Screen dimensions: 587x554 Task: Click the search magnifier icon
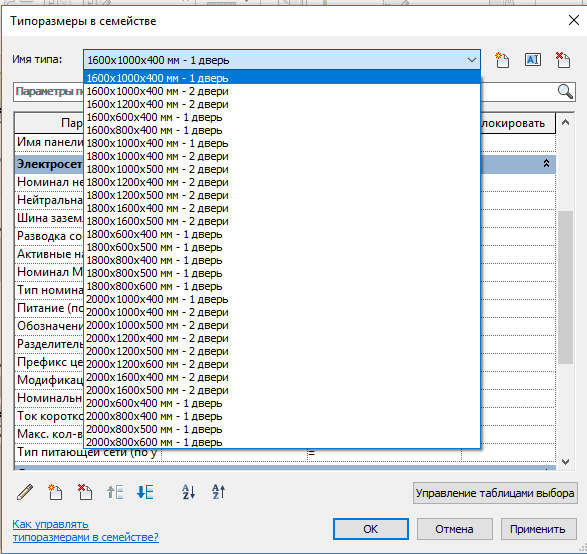565,91
